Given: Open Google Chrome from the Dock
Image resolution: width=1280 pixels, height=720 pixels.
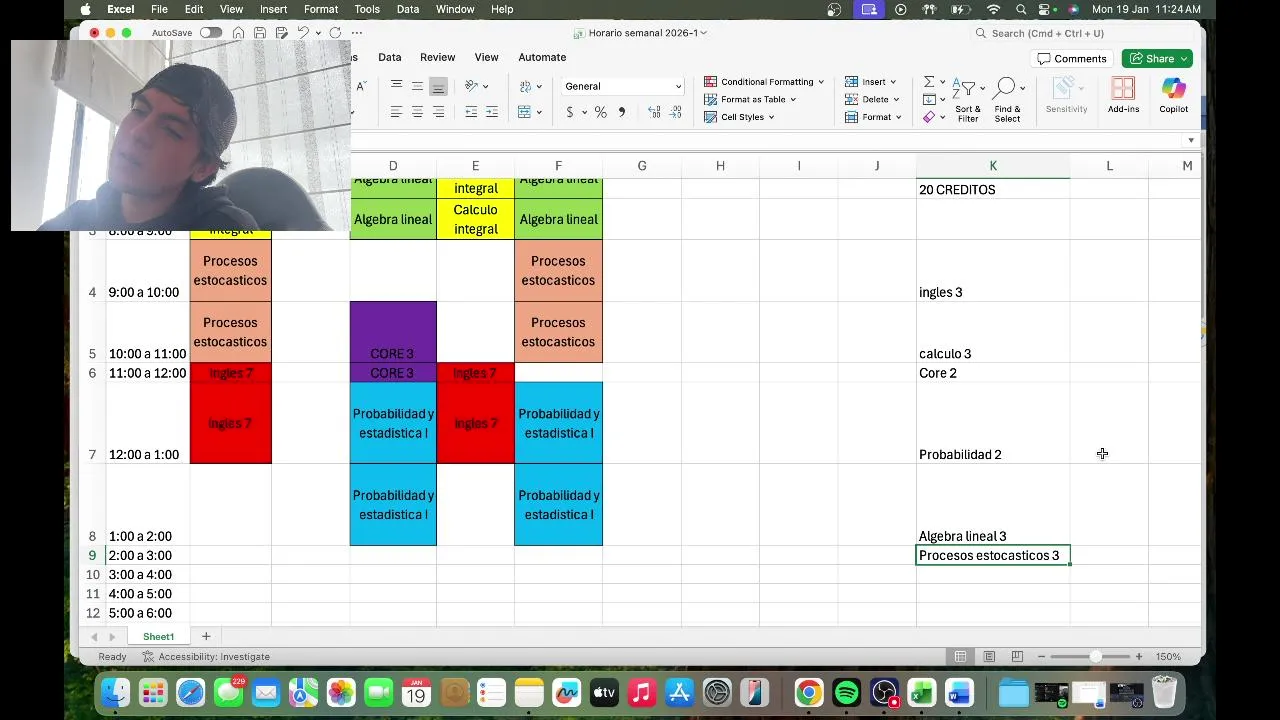Looking at the screenshot, I should pos(809,692).
